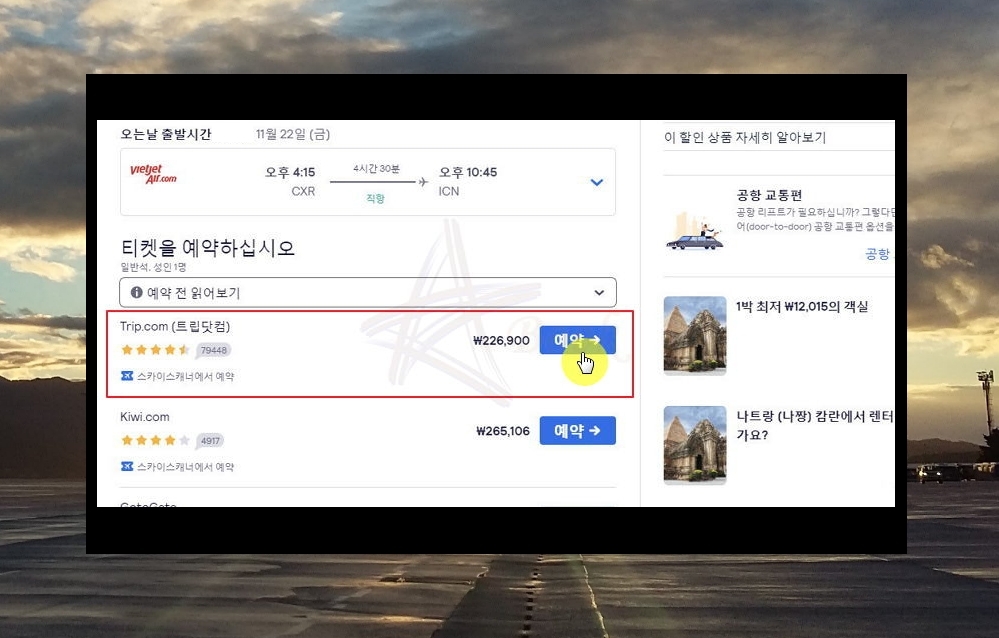Click flight duration 4시간 30분
999x638 pixels.
click(x=377, y=169)
